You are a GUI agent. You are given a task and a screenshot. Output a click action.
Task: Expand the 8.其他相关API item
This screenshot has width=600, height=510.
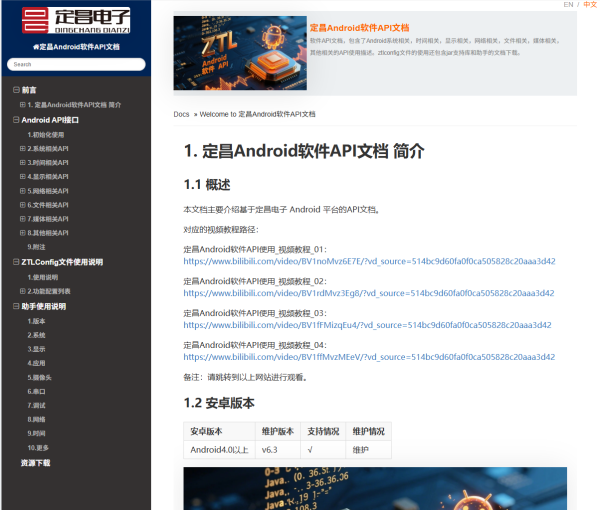pos(23,233)
